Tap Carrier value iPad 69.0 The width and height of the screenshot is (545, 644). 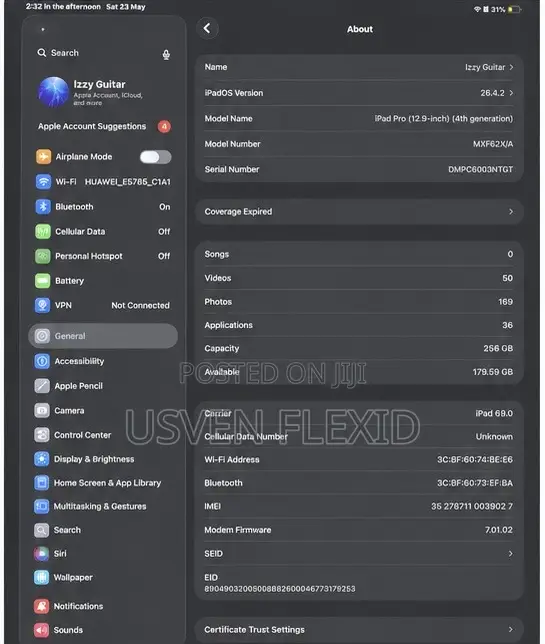494,413
